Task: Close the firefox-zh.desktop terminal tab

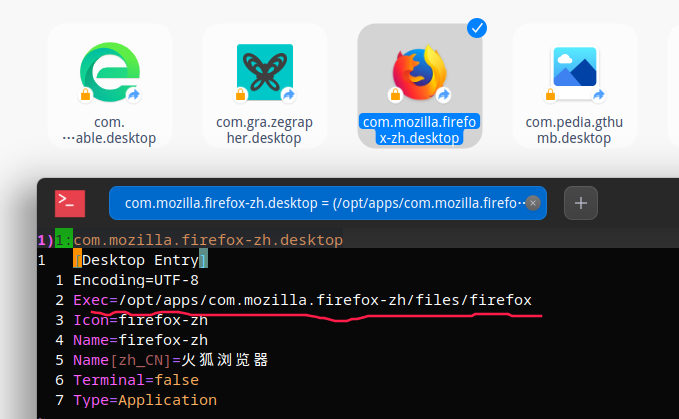Action: click(533, 203)
